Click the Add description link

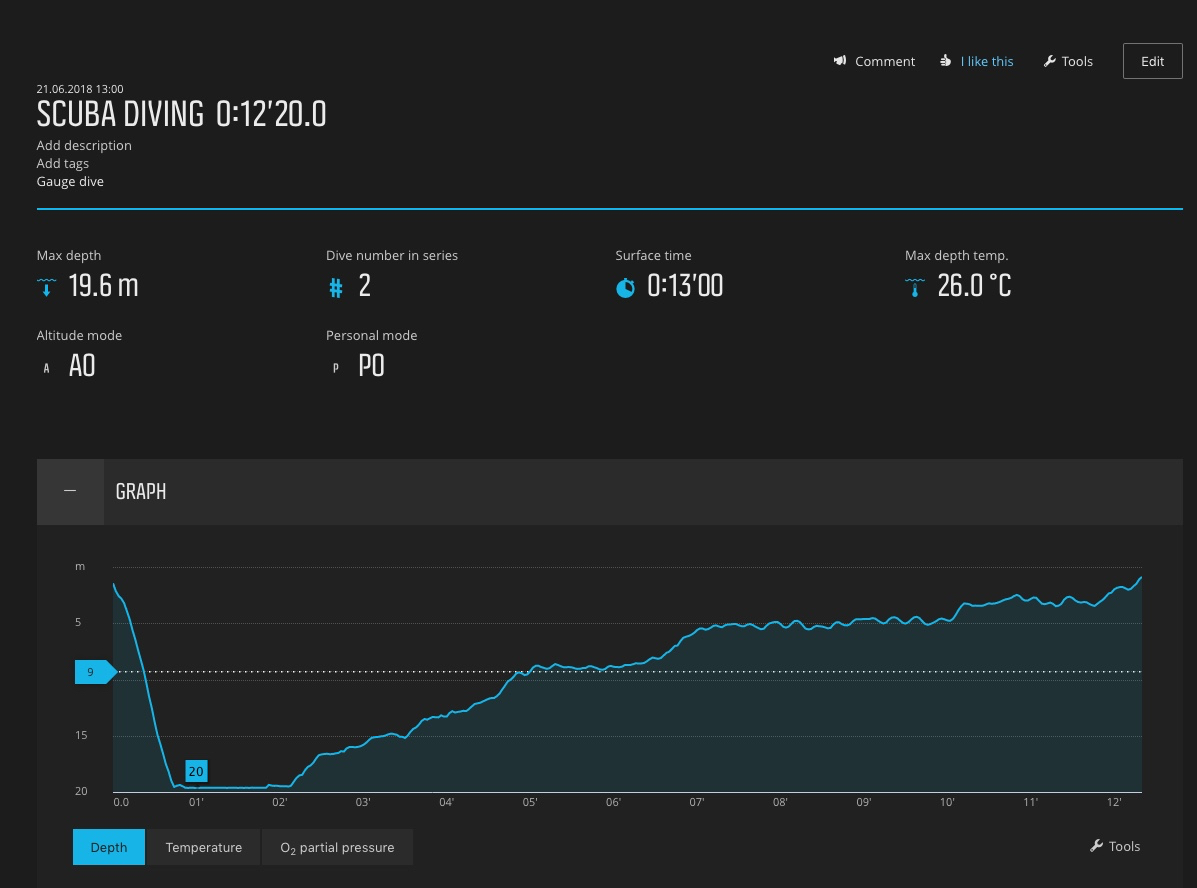coord(84,145)
